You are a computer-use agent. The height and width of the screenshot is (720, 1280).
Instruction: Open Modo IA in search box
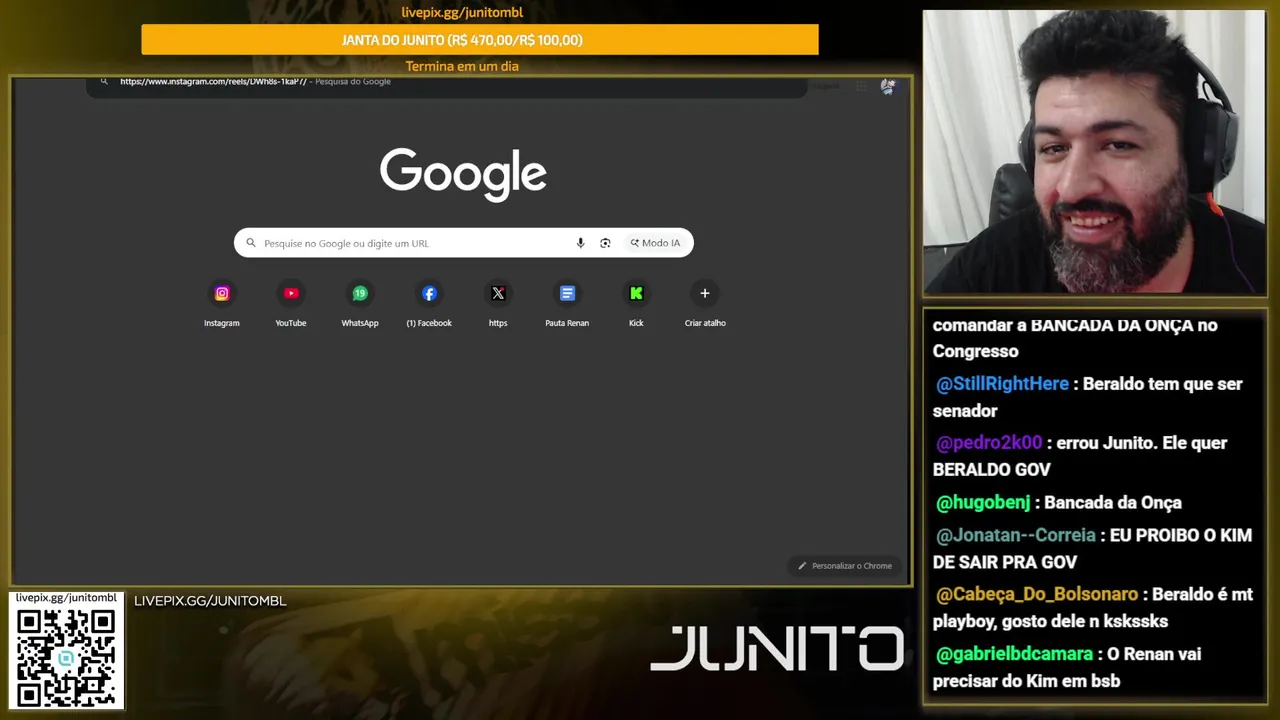coord(655,243)
